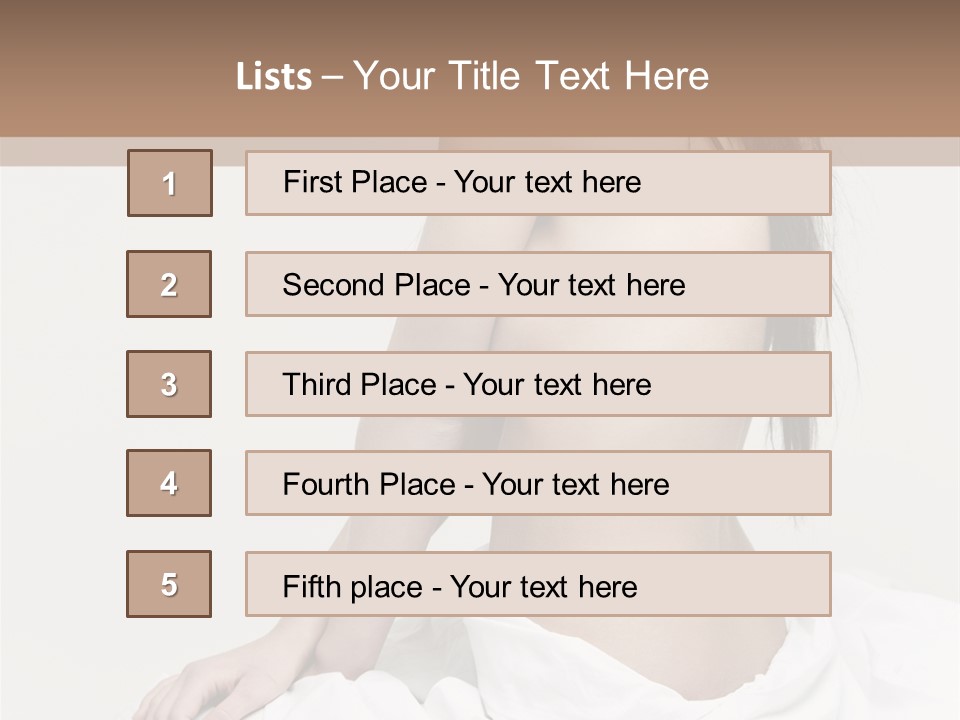Click 'Your Title Text Here' in the title

(531, 76)
